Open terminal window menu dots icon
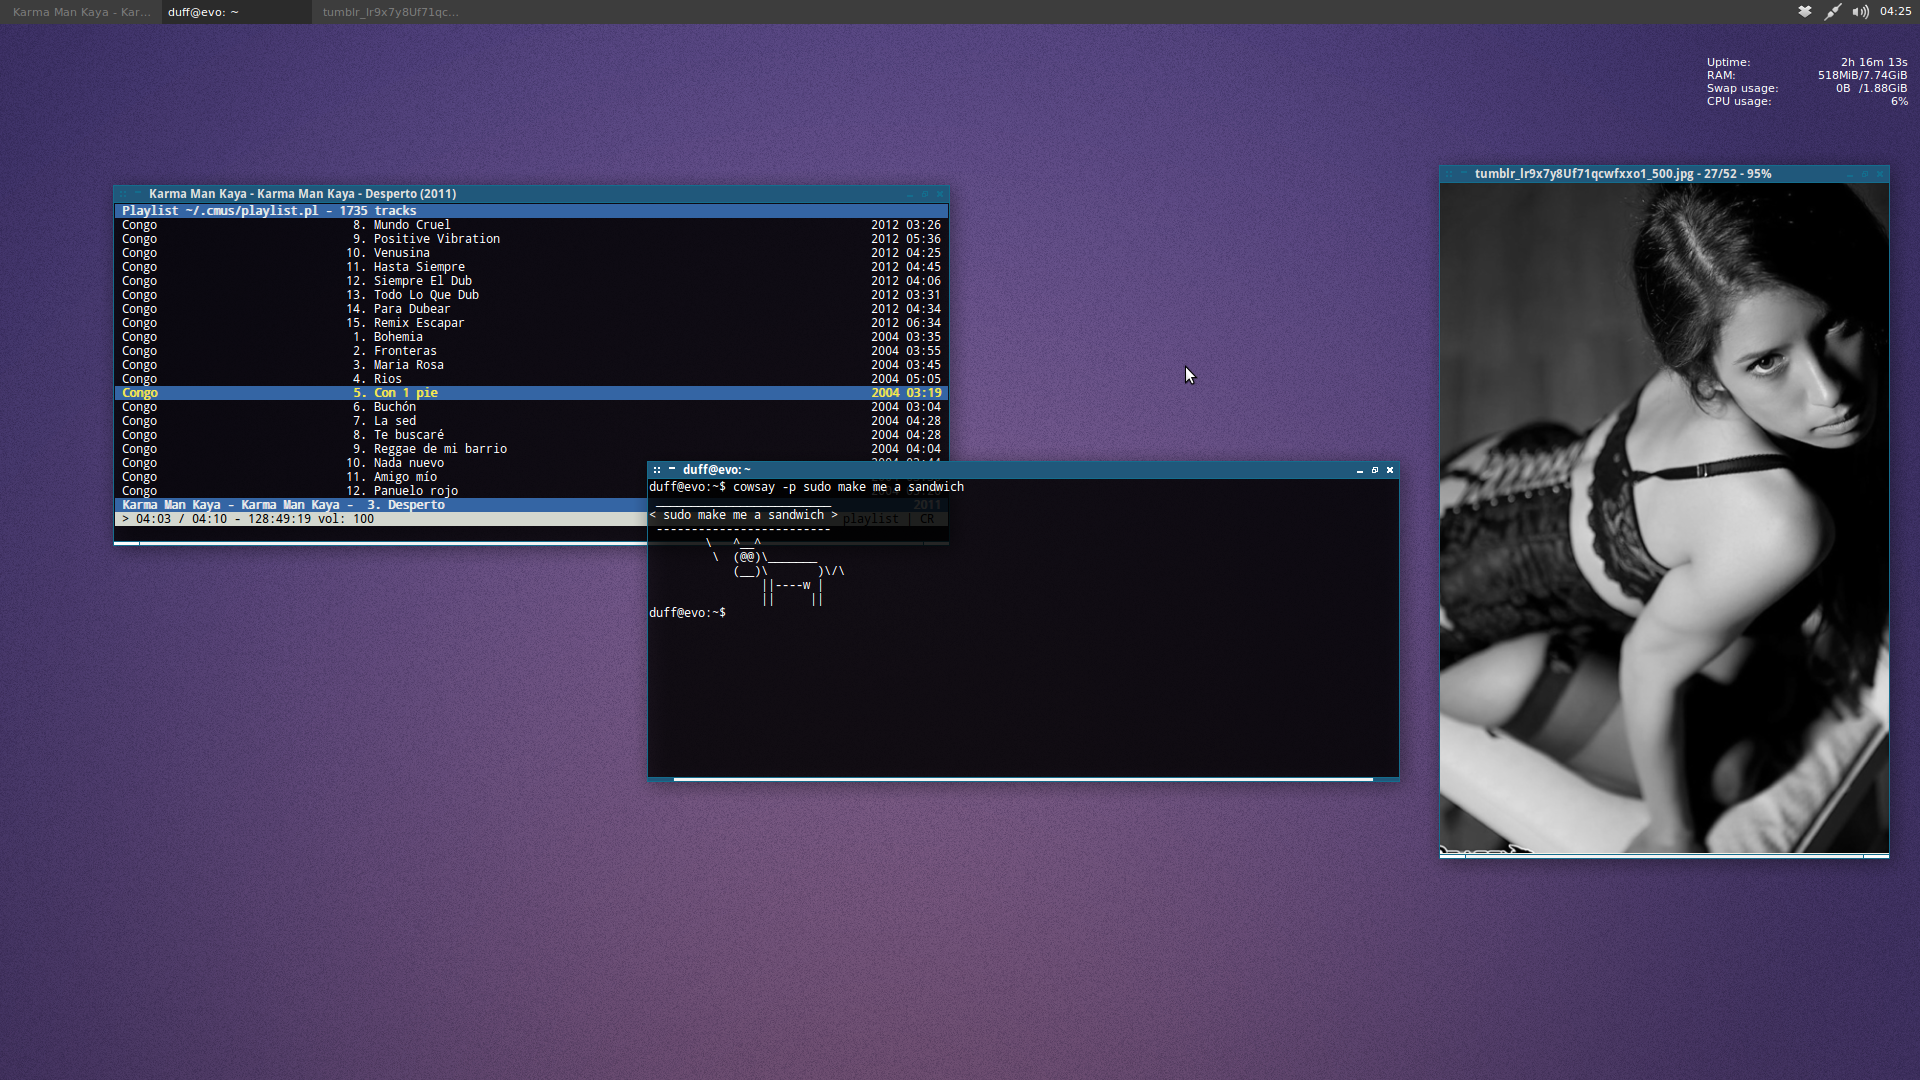This screenshot has width=1920, height=1080. pos(657,470)
